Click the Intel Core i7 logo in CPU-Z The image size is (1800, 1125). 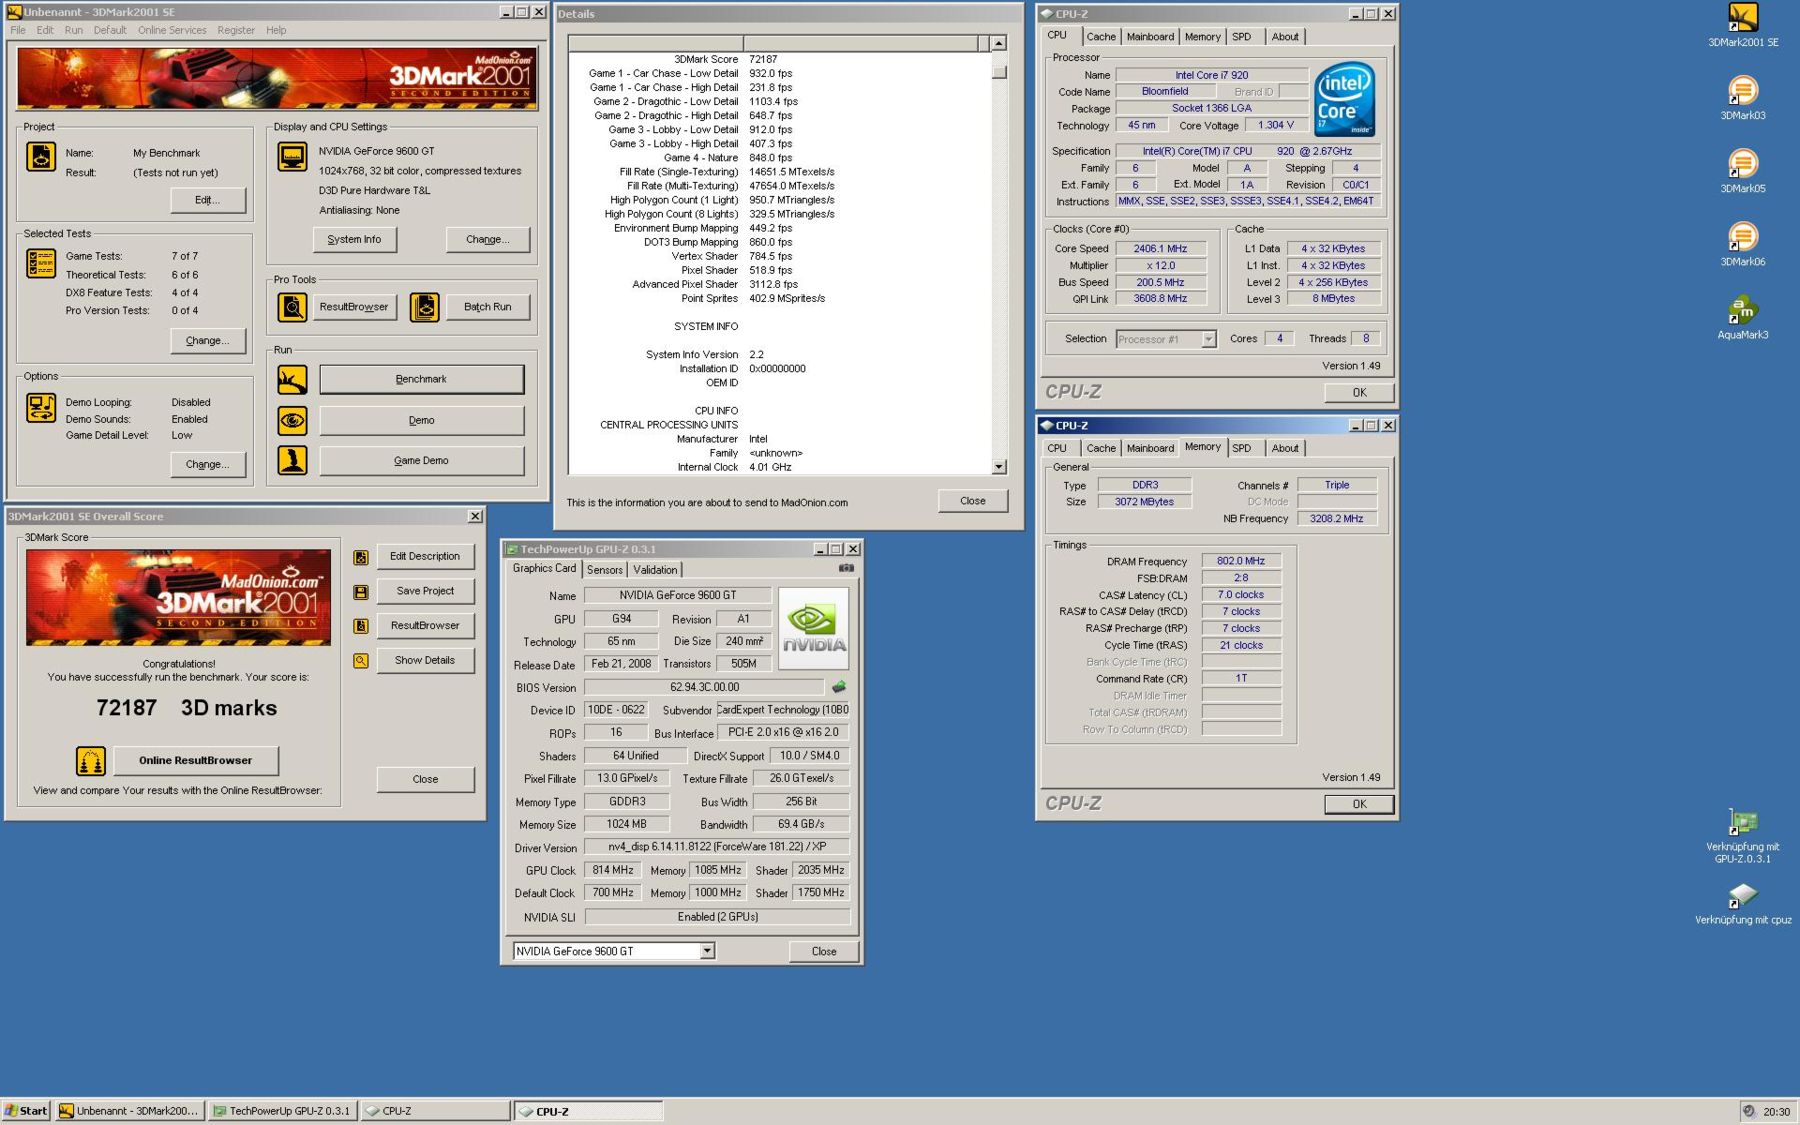[1344, 99]
